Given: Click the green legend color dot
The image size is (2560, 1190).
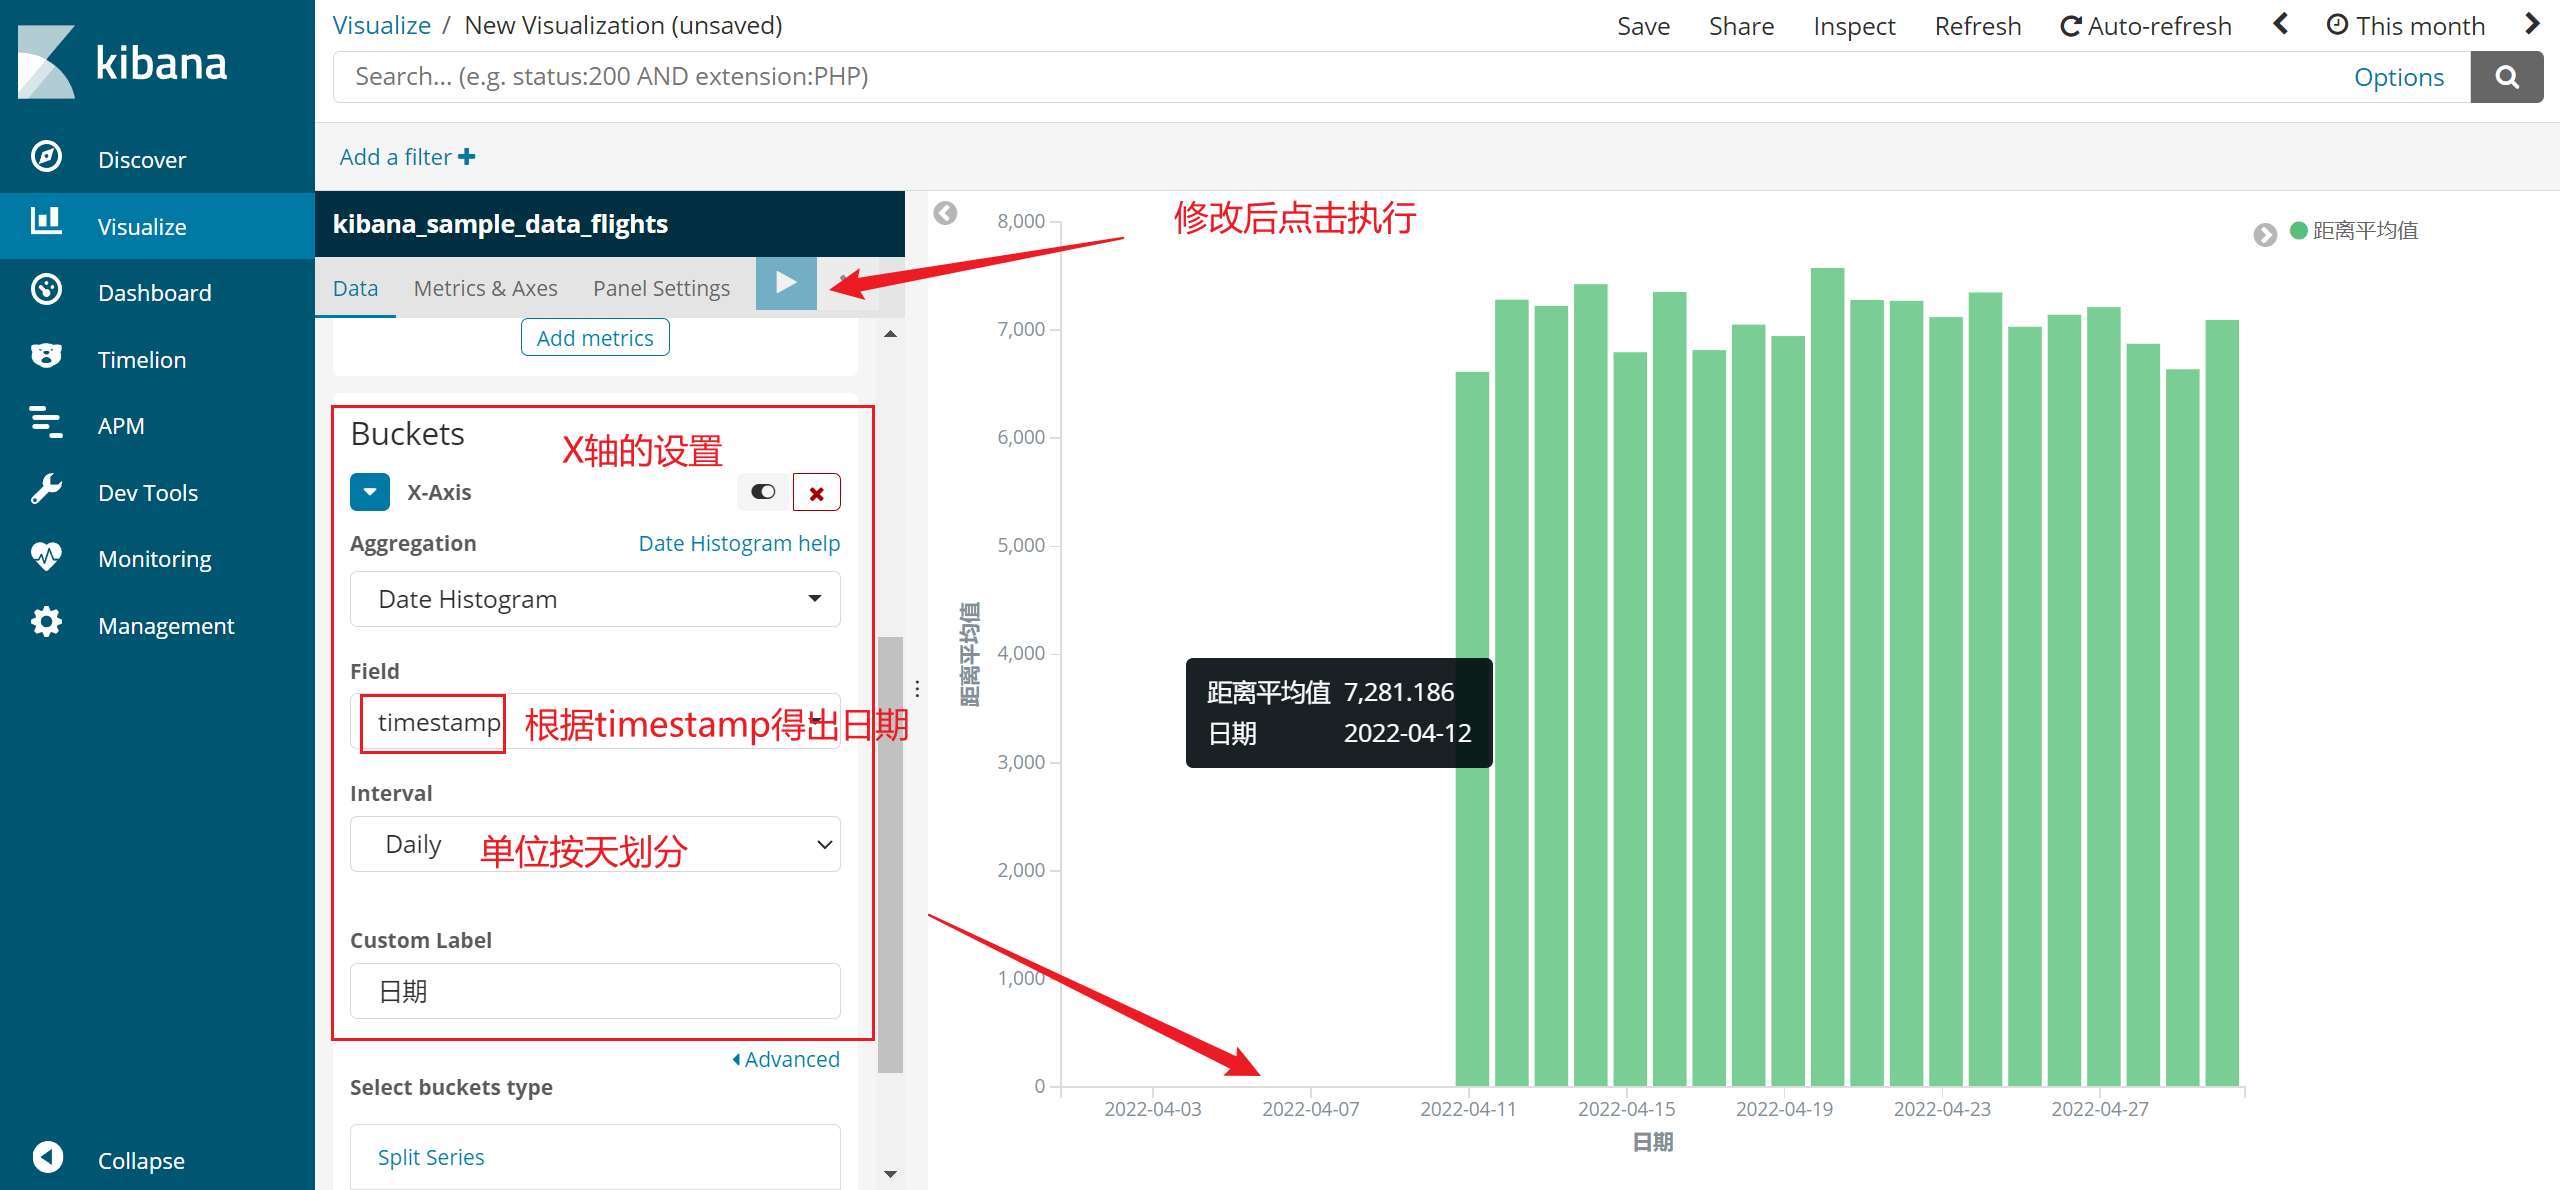Looking at the screenshot, I should [2298, 231].
